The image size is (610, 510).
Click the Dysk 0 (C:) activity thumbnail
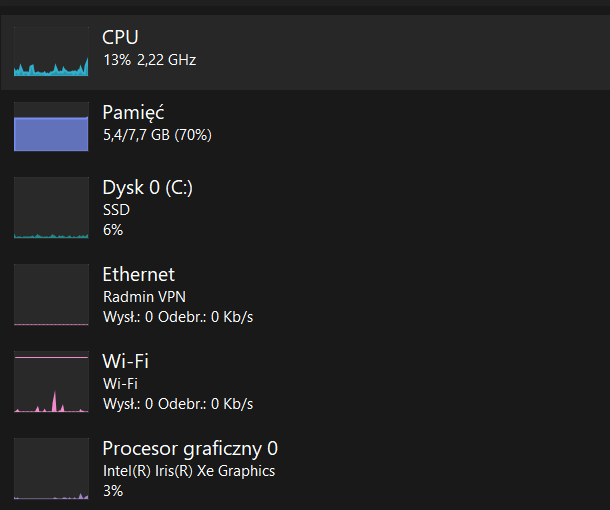pos(51,208)
